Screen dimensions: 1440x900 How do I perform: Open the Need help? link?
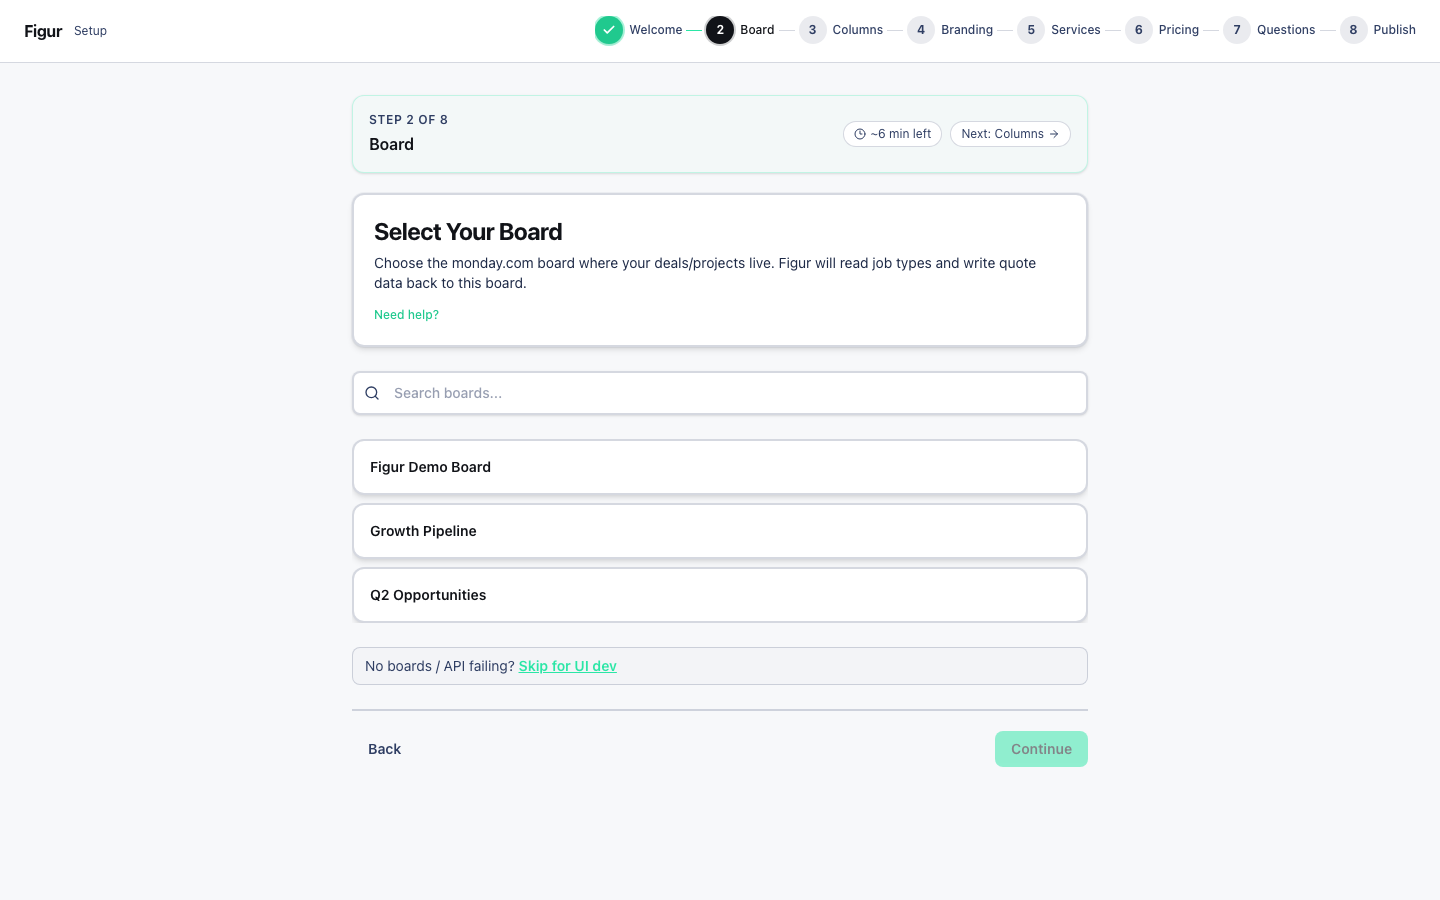[x=406, y=314]
